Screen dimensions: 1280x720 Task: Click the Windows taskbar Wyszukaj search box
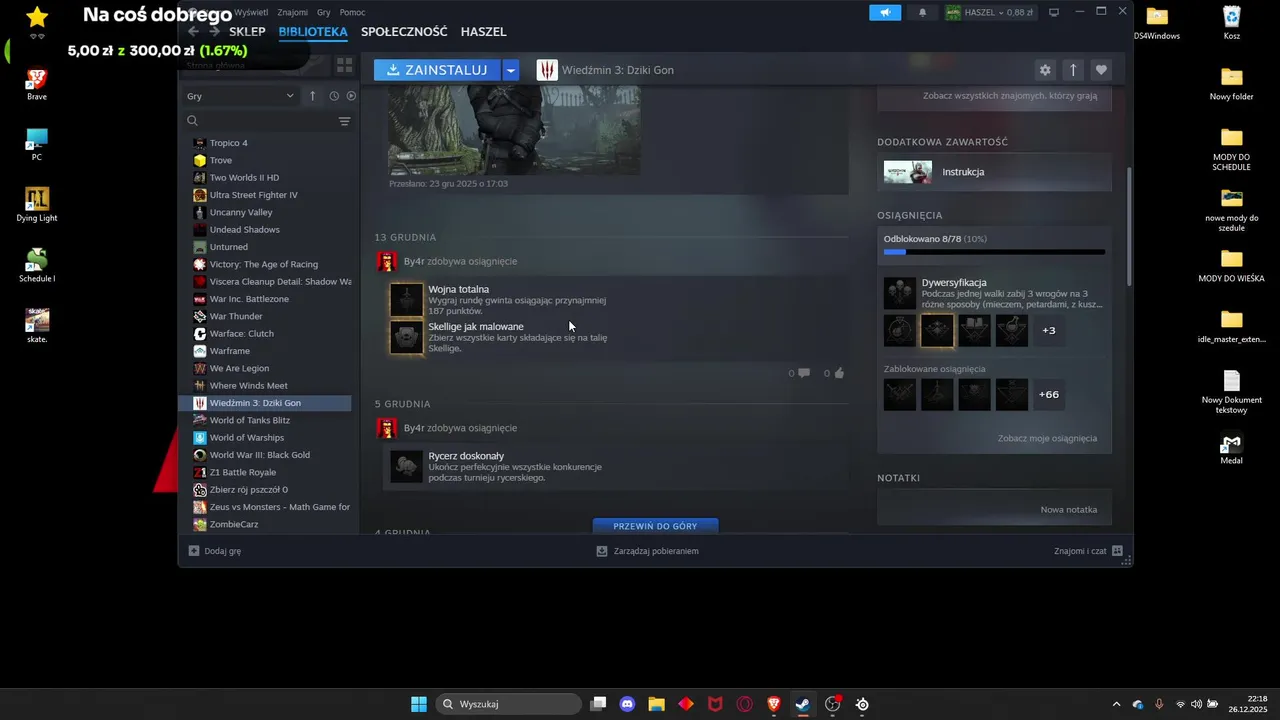click(x=508, y=704)
